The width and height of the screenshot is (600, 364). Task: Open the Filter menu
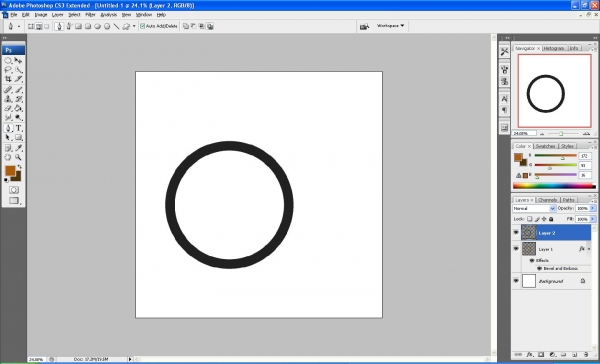[x=90, y=15]
